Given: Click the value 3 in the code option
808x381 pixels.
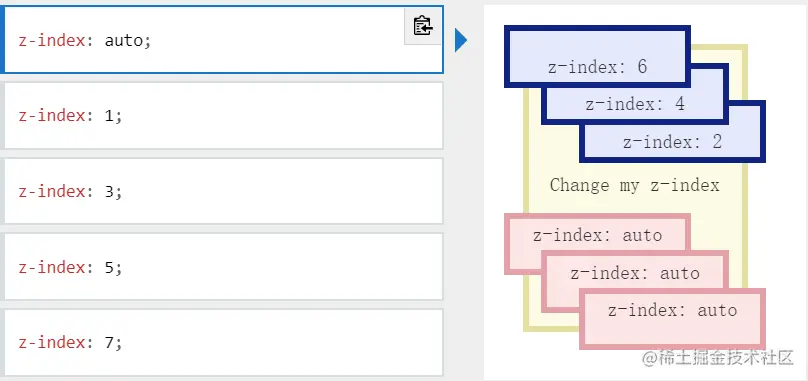Looking at the screenshot, I should point(109,191).
